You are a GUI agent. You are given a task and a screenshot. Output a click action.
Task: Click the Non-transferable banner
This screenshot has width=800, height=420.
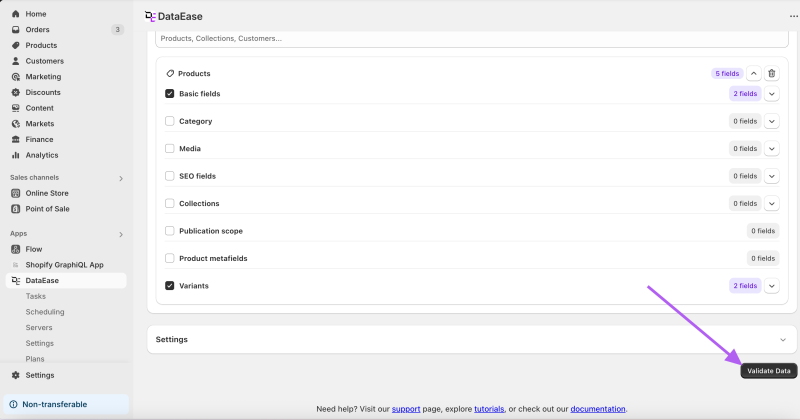point(66,404)
